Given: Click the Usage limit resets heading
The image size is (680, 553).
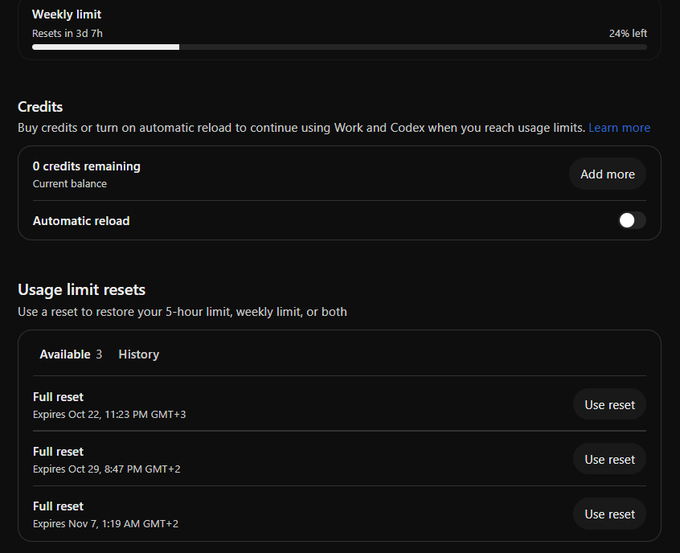Looking at the screenshot, I should (82, 289).
